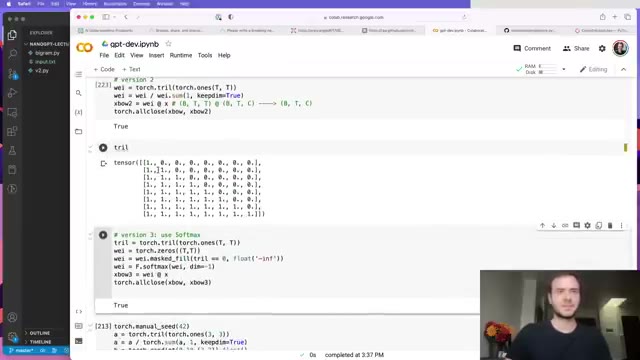Image resolution: width=640 pixels, height=360 pixels.
Task: Delete cell trash icon
Action: [x=610, y=225]
